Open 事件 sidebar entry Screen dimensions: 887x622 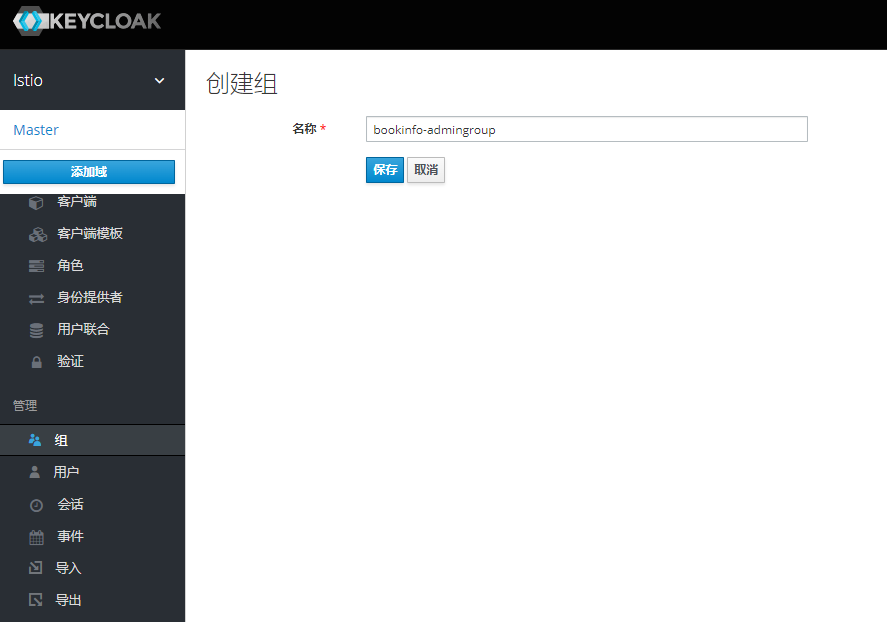coord(70,536)
